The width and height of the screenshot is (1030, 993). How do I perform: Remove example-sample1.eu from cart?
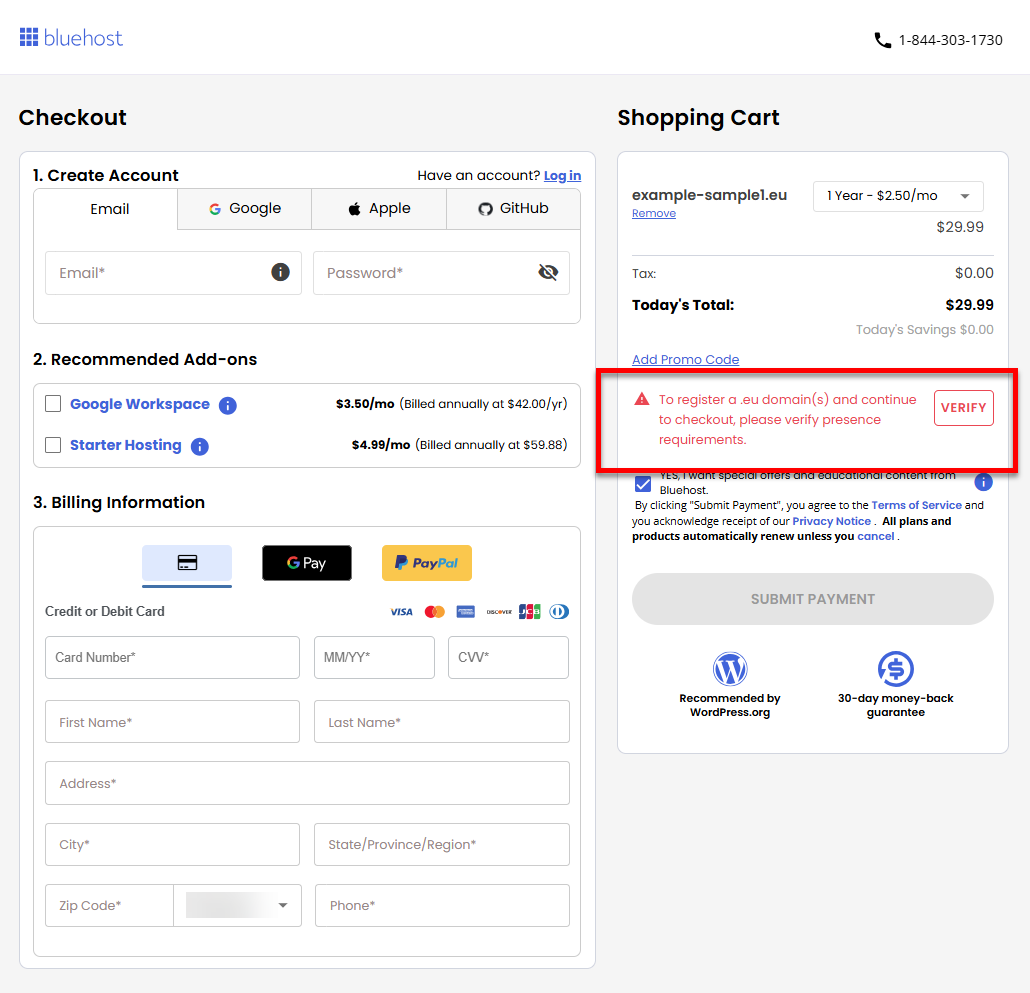(x=654, y=213)
